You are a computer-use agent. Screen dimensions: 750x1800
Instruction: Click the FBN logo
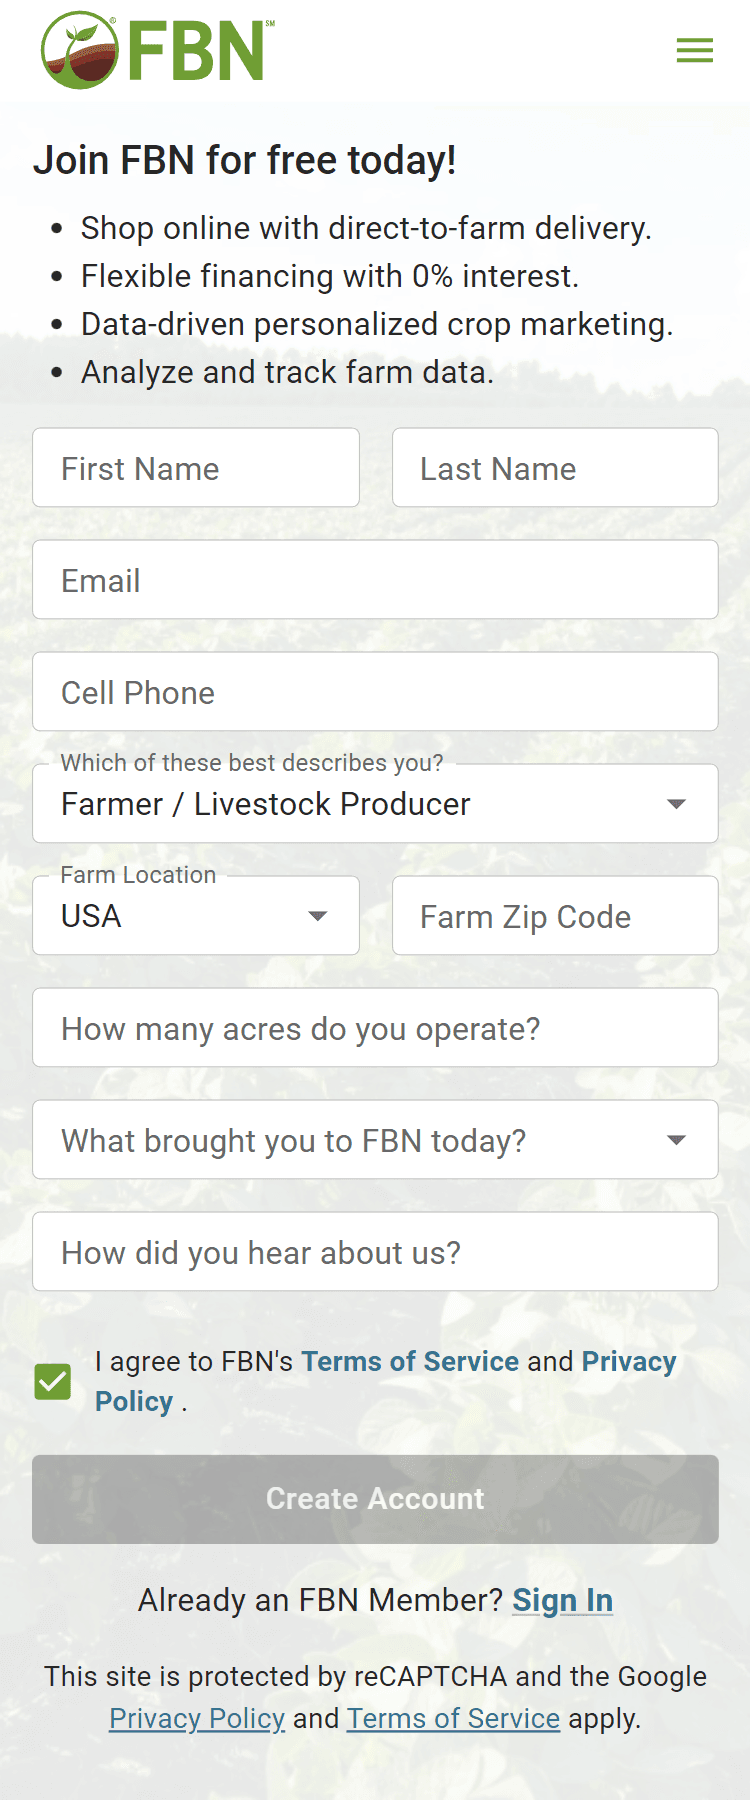click(x=158, y=50)
